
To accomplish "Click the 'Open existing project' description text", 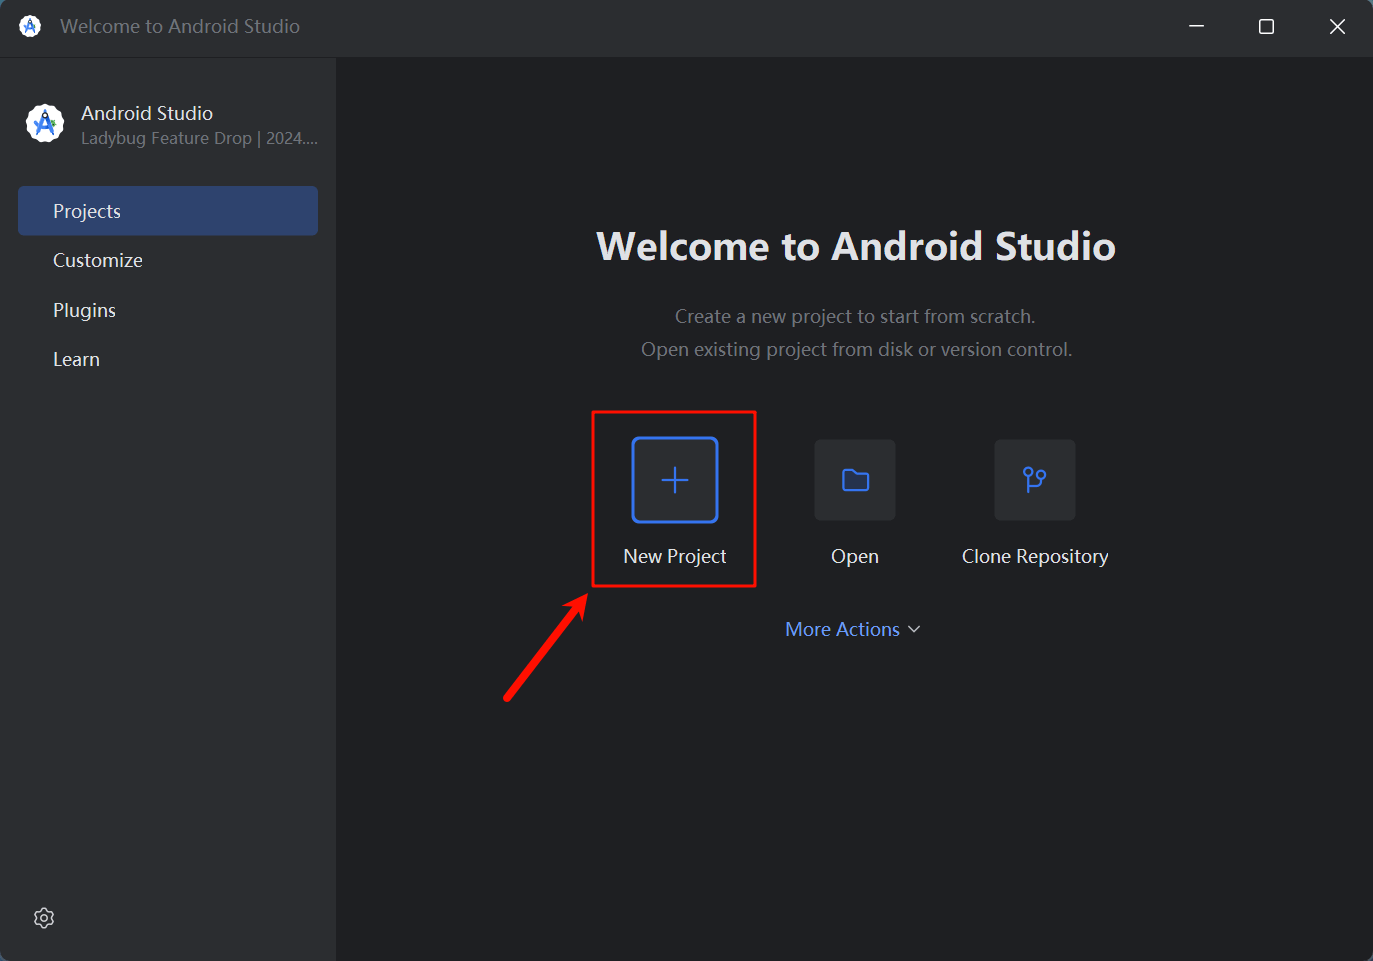I will coord(856,349).
